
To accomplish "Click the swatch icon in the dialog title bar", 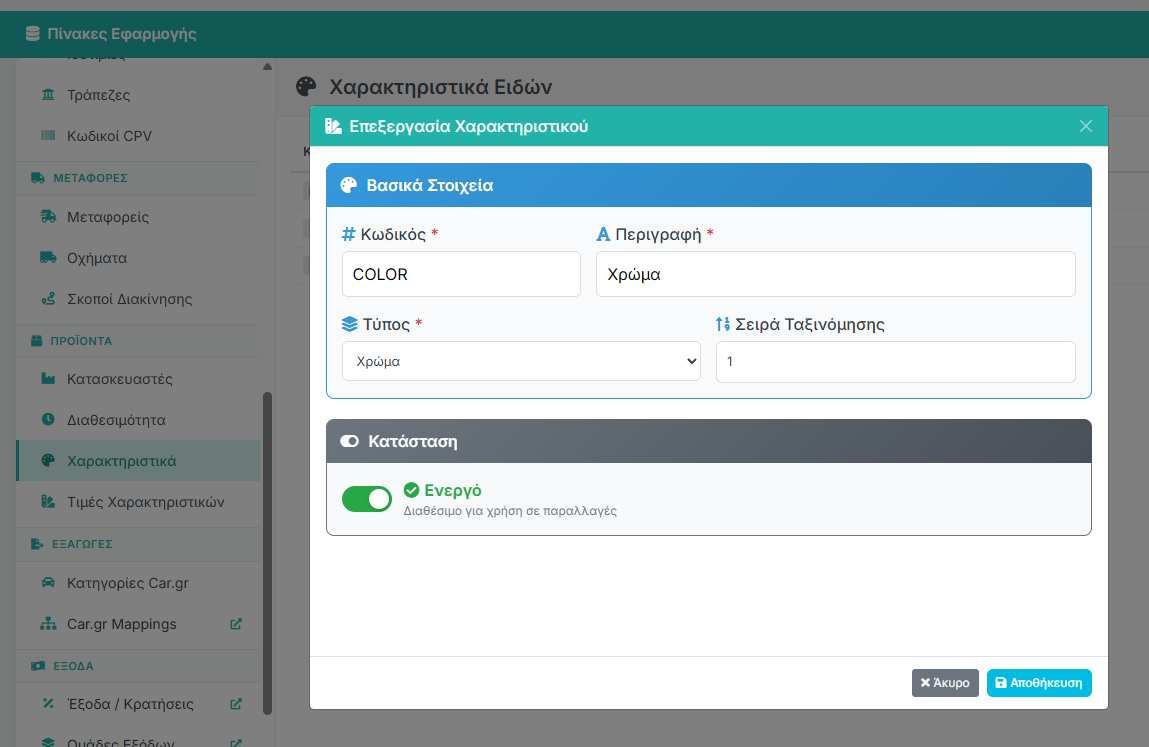I will 333,126.
